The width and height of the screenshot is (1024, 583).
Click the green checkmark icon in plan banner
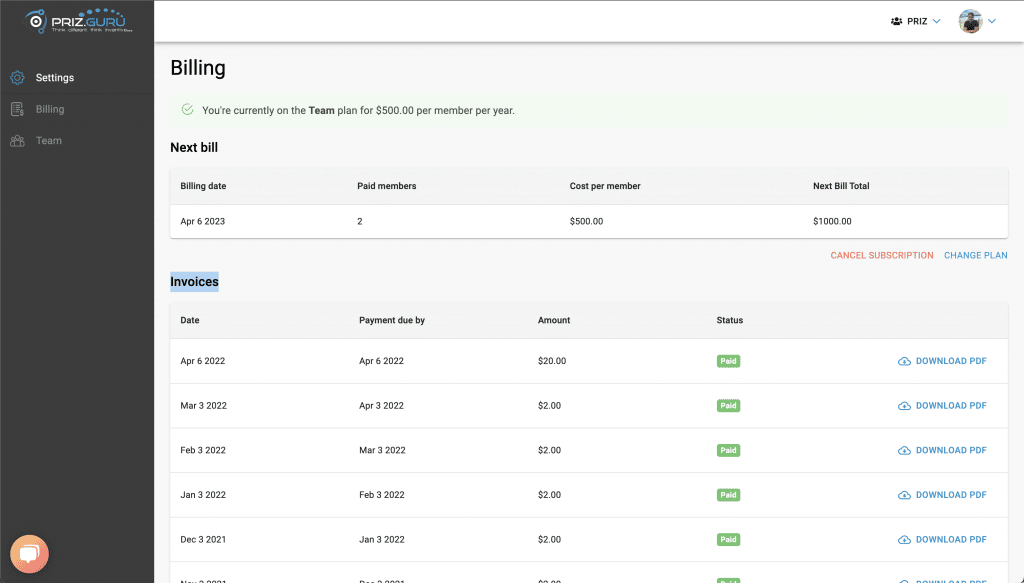coord(187,110)
